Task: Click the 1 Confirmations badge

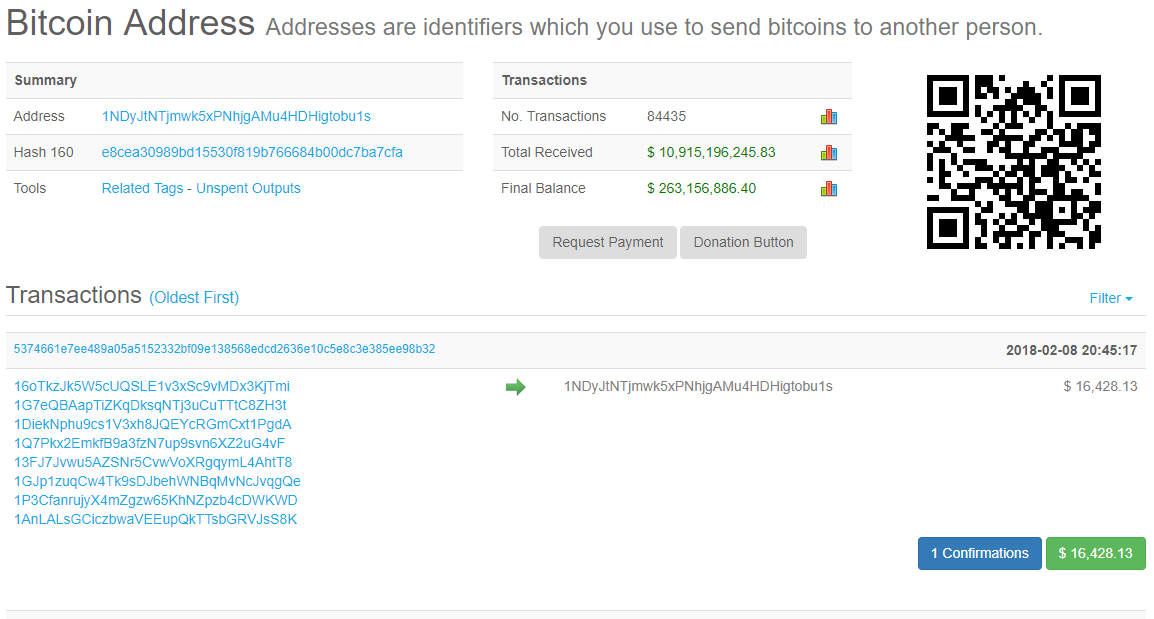Action: (979, 553)
